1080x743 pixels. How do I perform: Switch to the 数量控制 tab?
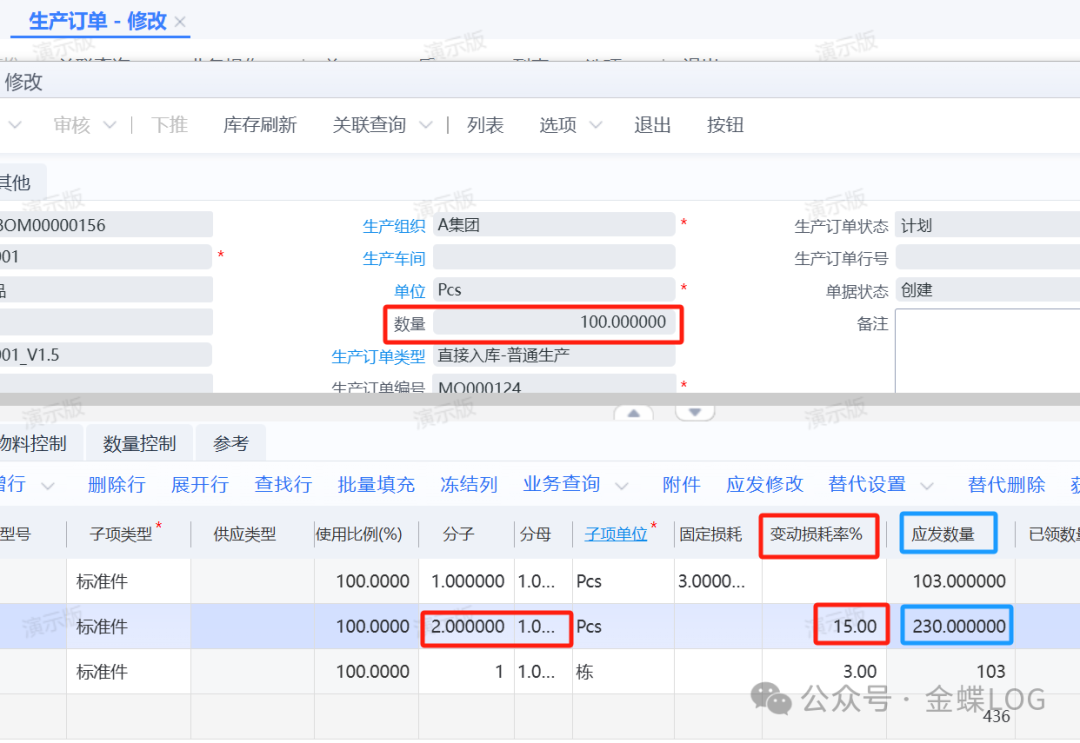[140, 443]
